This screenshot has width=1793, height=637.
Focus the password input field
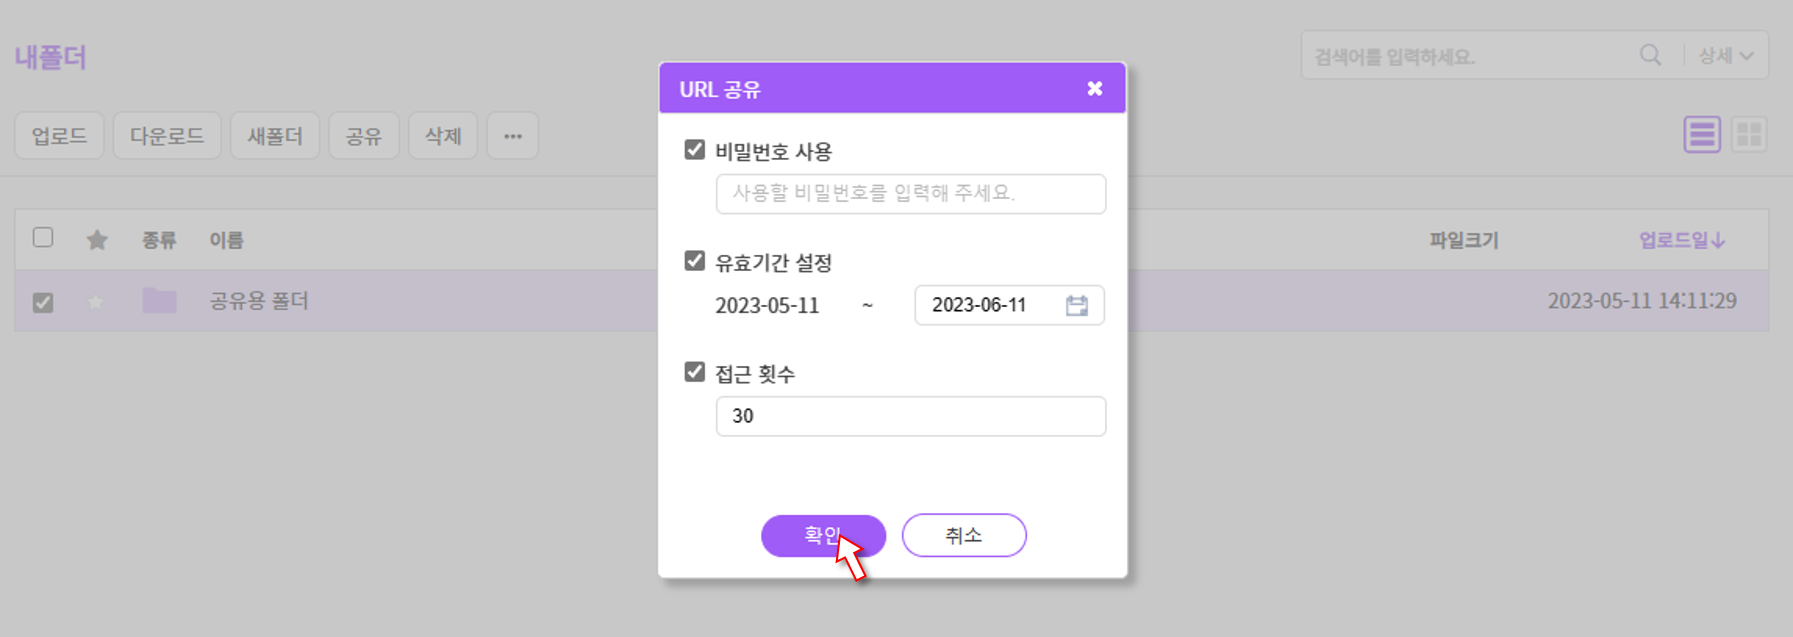[911, 193]
